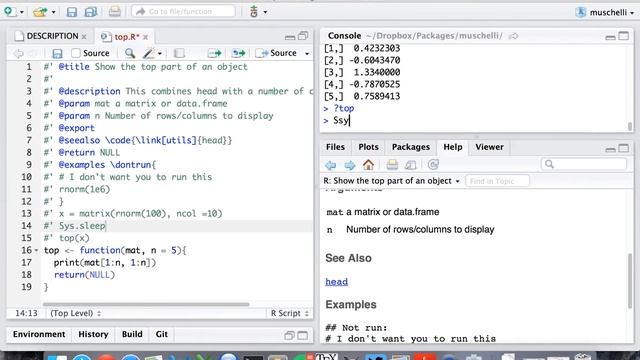
Task: Expand the Source options dropdown arrow
Action: pyautogui.click(x=307, y=54)
